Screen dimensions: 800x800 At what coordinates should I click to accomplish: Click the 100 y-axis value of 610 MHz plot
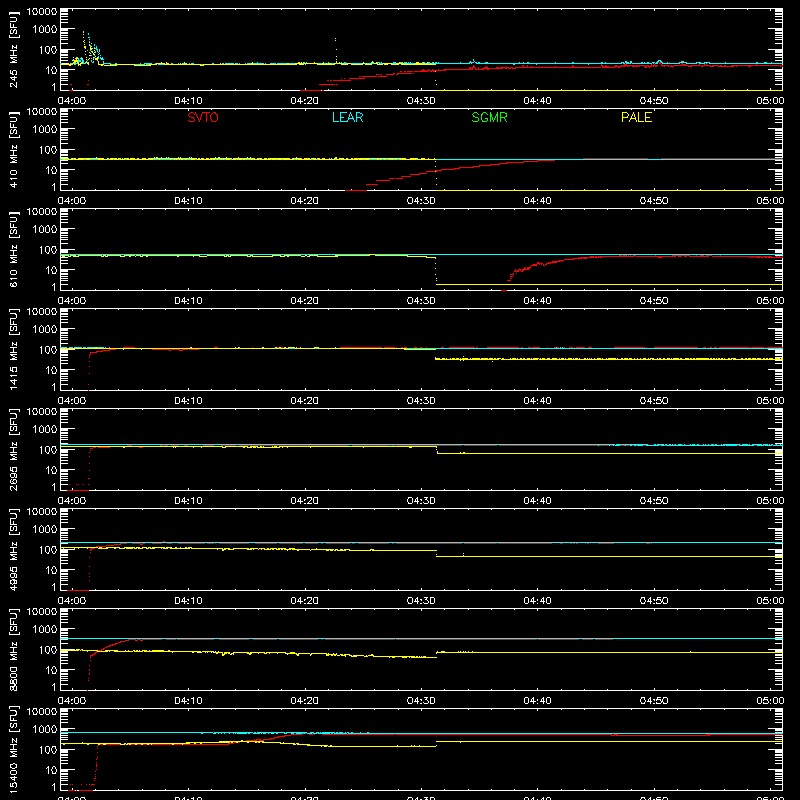48,250
